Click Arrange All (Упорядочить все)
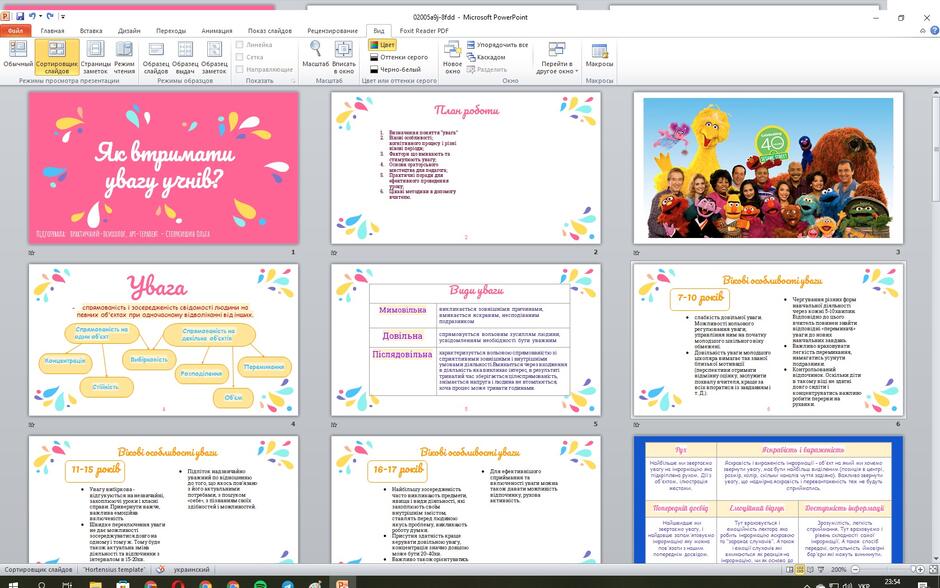The image size is (940, 588). (498, 44)
